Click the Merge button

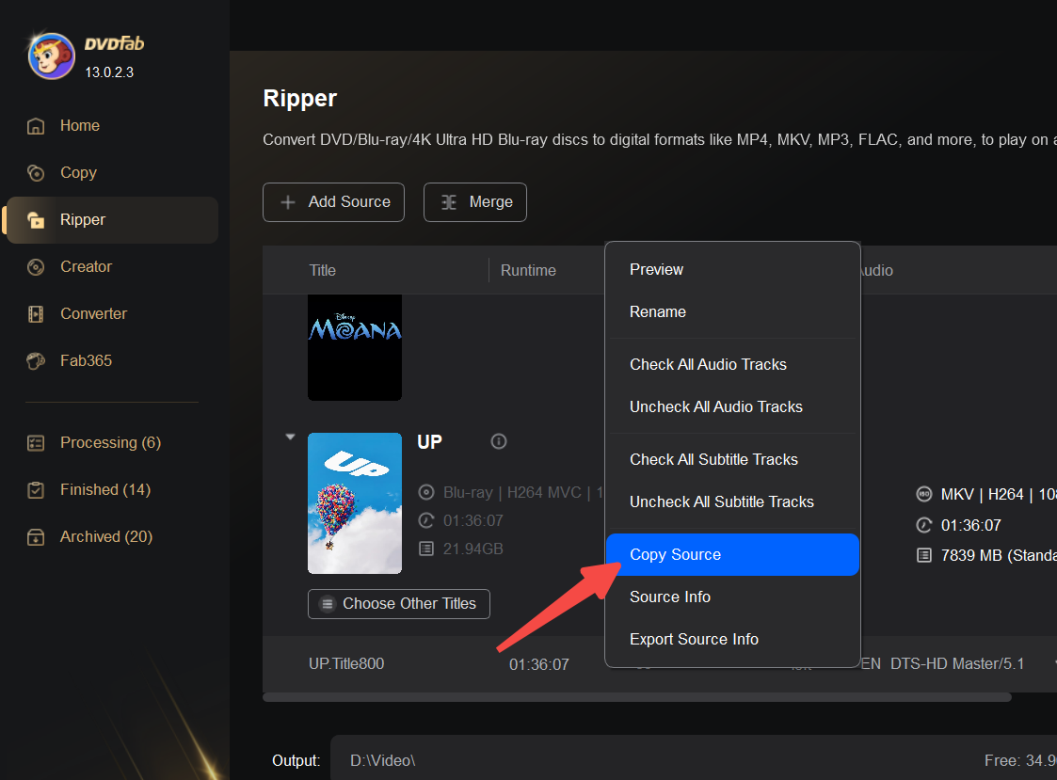[475, 202]
